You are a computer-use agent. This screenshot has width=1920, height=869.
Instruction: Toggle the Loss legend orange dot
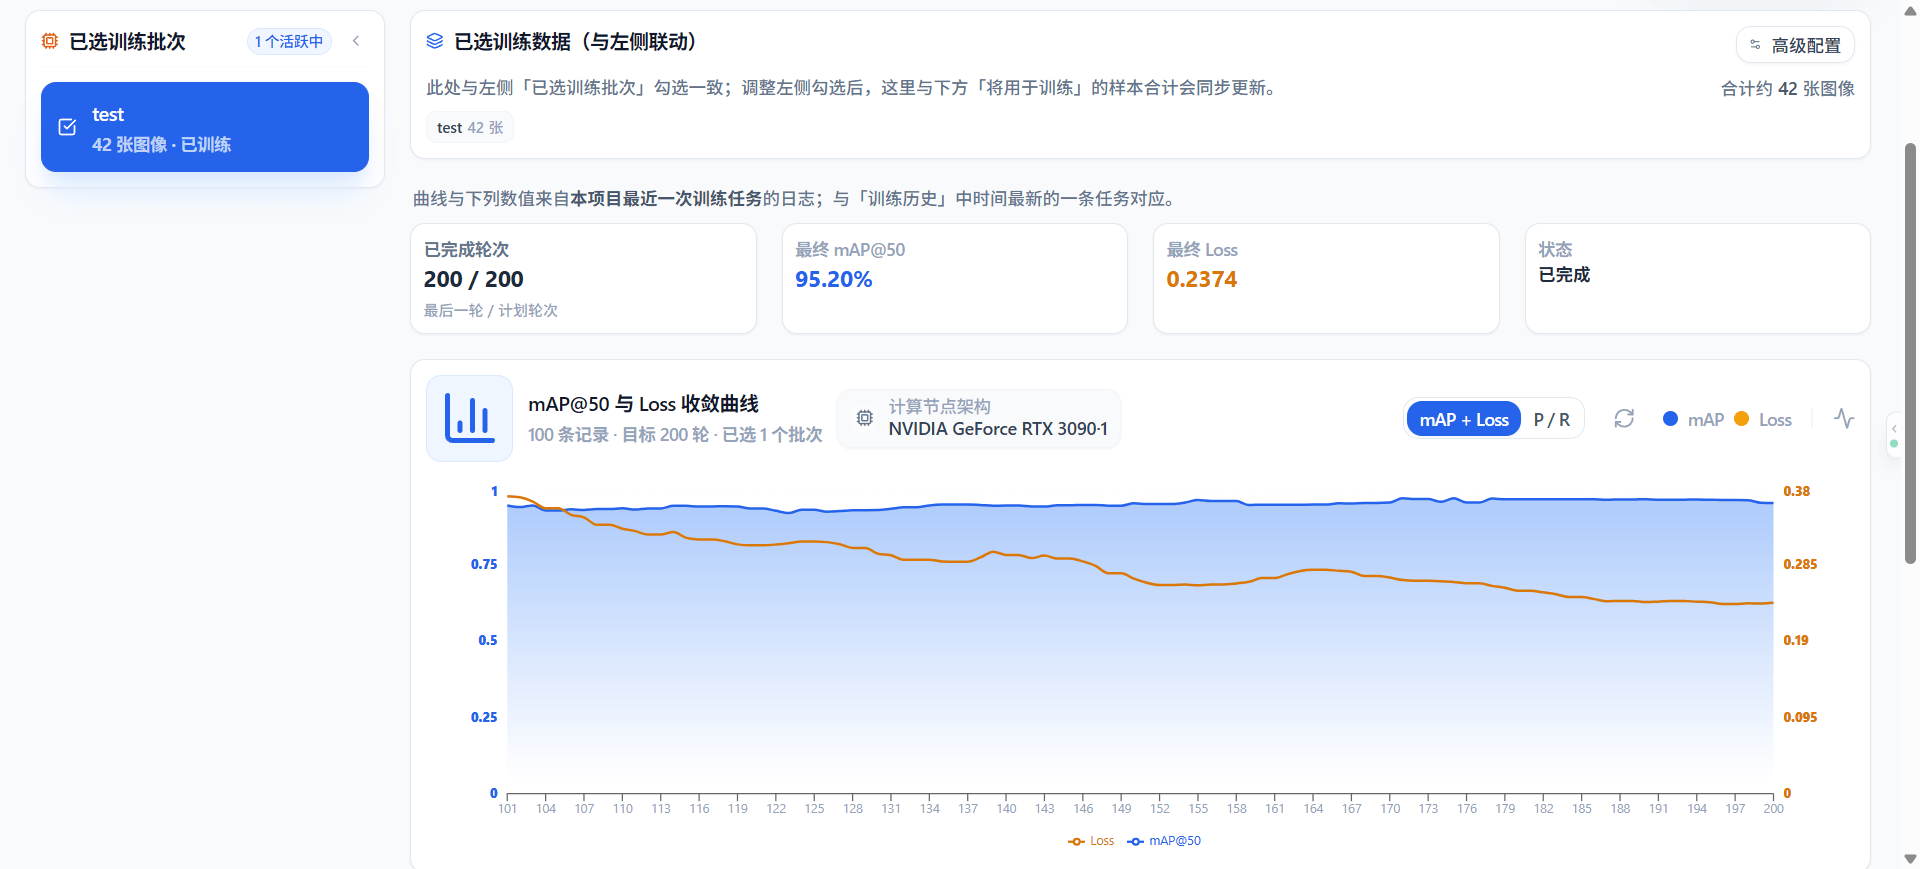click(x=1742, y=419)
